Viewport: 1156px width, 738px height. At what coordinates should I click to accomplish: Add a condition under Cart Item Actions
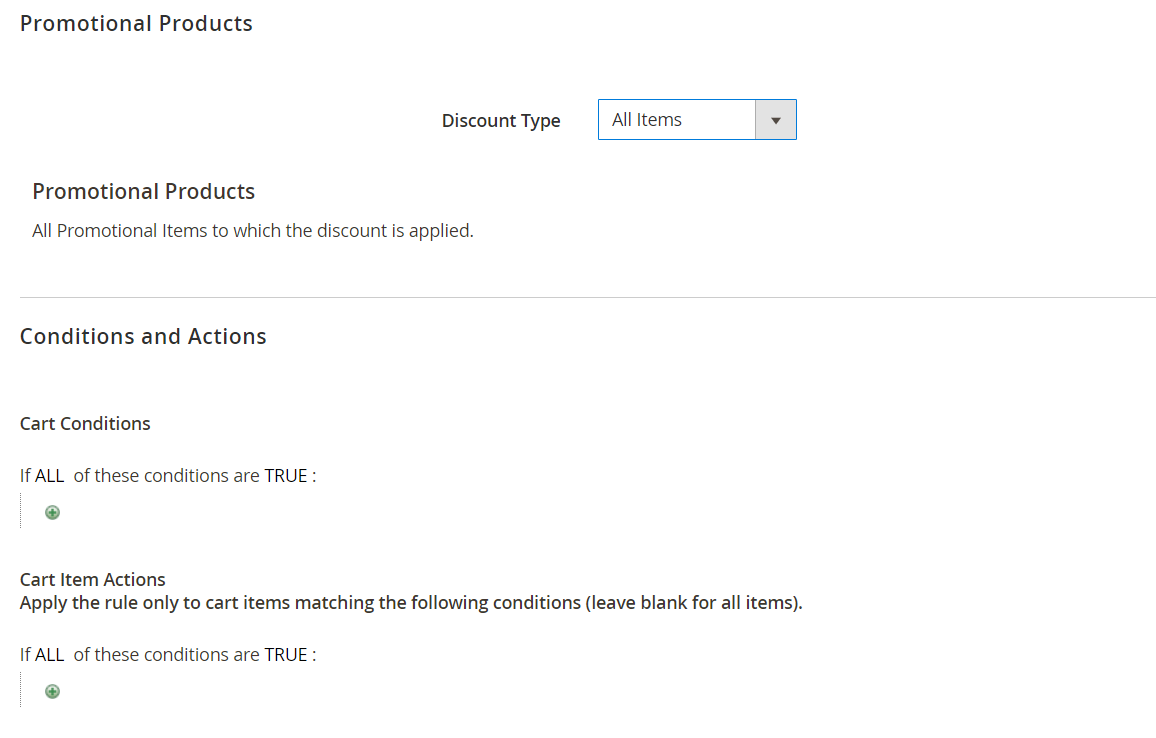coord(52,692)
